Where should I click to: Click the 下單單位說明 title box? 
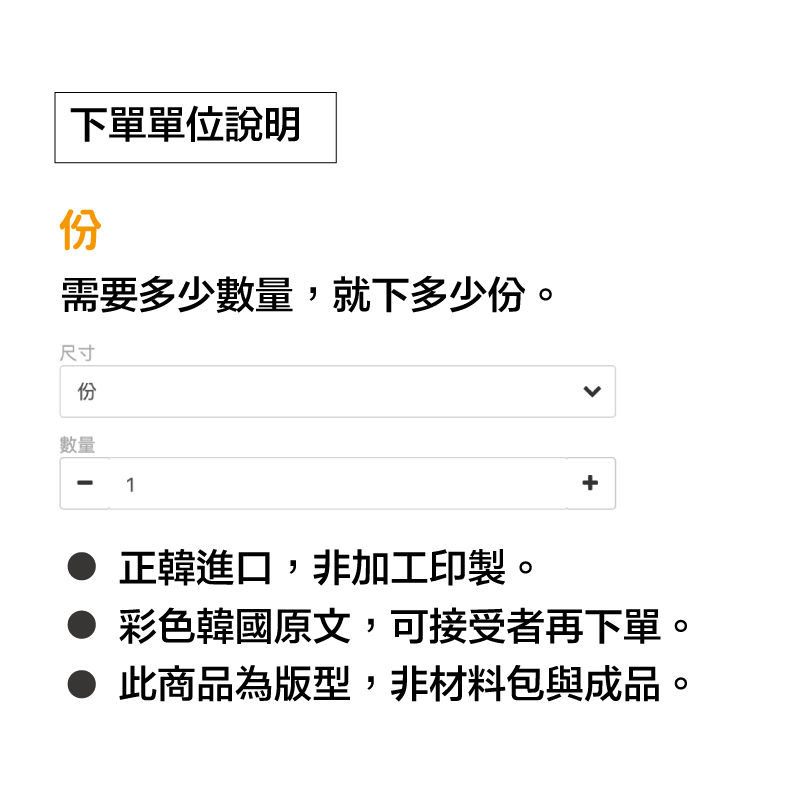195,127
